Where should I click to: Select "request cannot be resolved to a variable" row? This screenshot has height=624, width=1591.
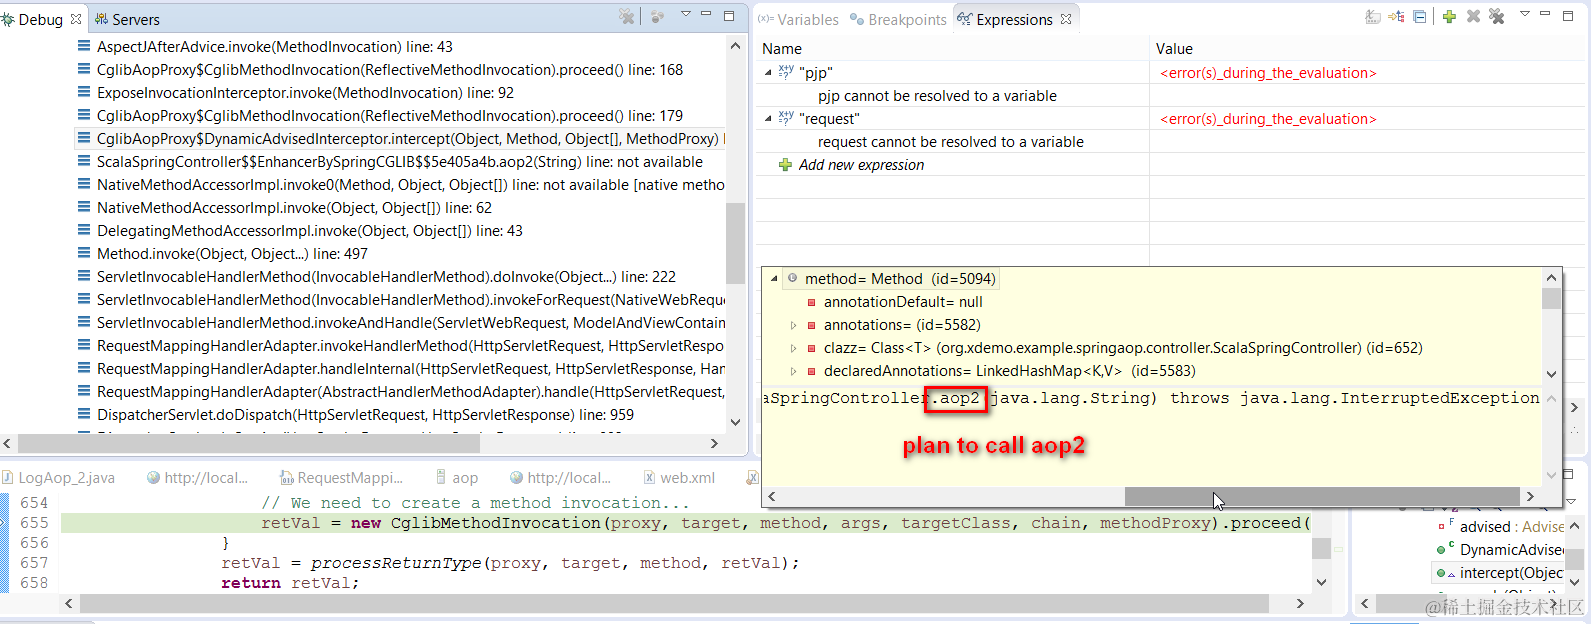950,142
